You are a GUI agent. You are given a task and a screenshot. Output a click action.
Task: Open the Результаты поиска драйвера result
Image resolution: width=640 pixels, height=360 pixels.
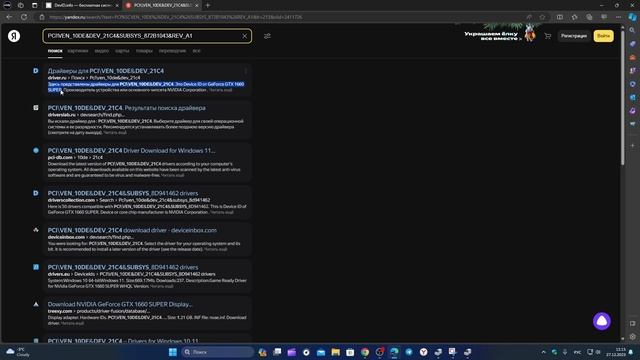tap(127, 108)
